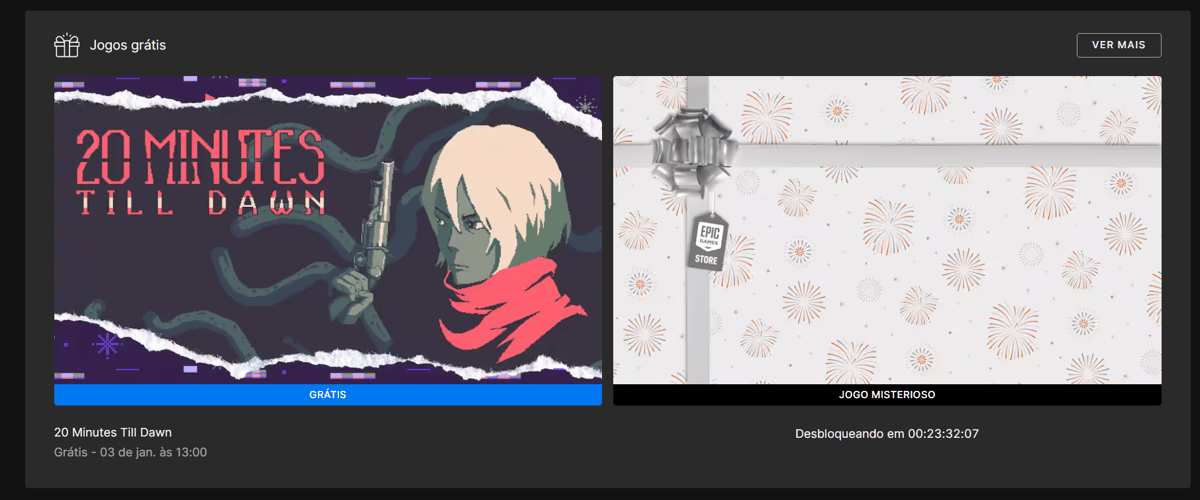Click the VER MAIS button

(1119, 45)
